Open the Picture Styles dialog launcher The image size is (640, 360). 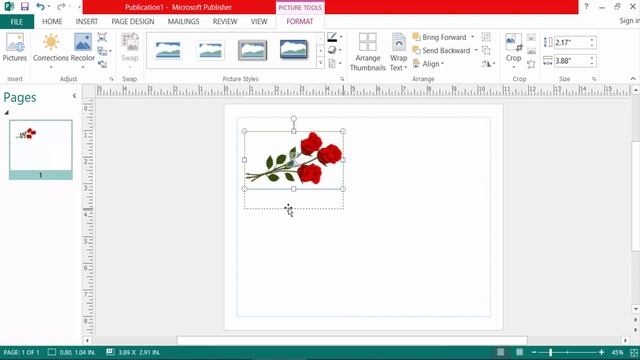(x=342, y=79)
